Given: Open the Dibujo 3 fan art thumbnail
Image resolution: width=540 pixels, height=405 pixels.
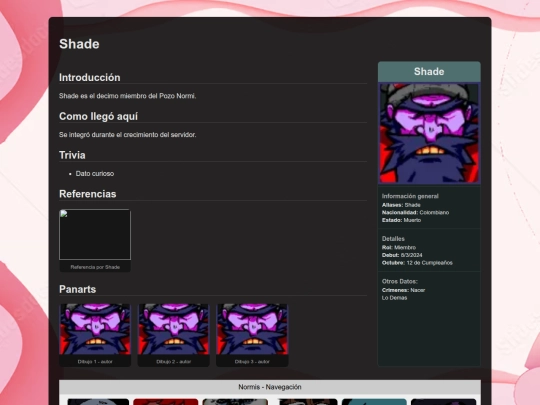Looking at the screenshot, I should pyautogui.click(x=252, y=329).
